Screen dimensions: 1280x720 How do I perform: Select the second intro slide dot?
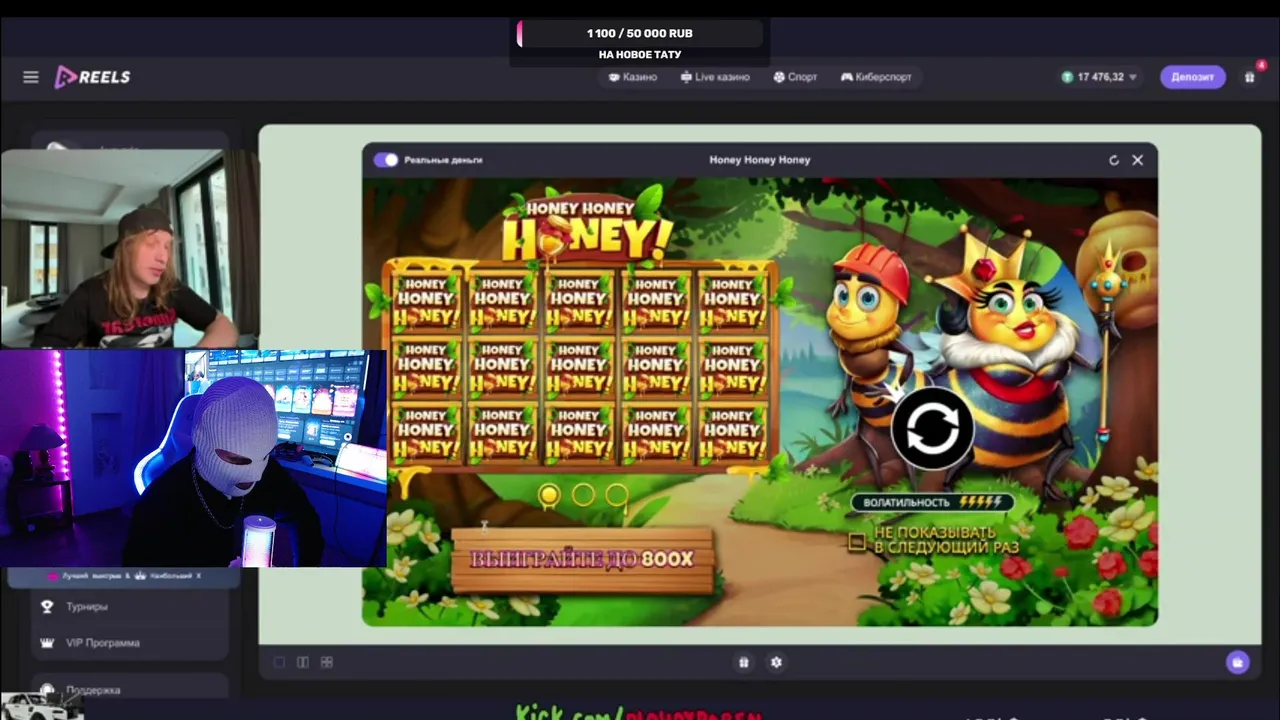[583, 495]
